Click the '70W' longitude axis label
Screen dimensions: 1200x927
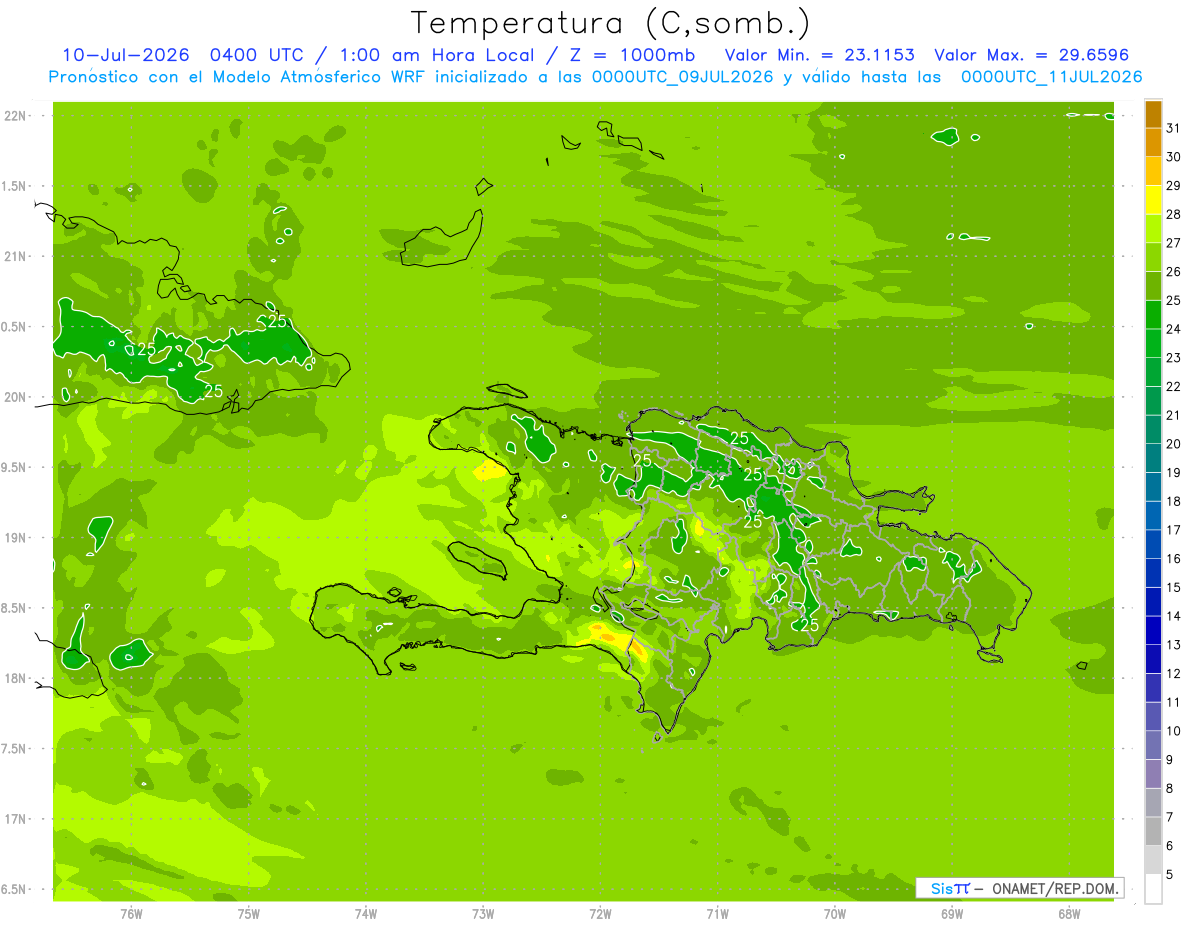(835, 914)
